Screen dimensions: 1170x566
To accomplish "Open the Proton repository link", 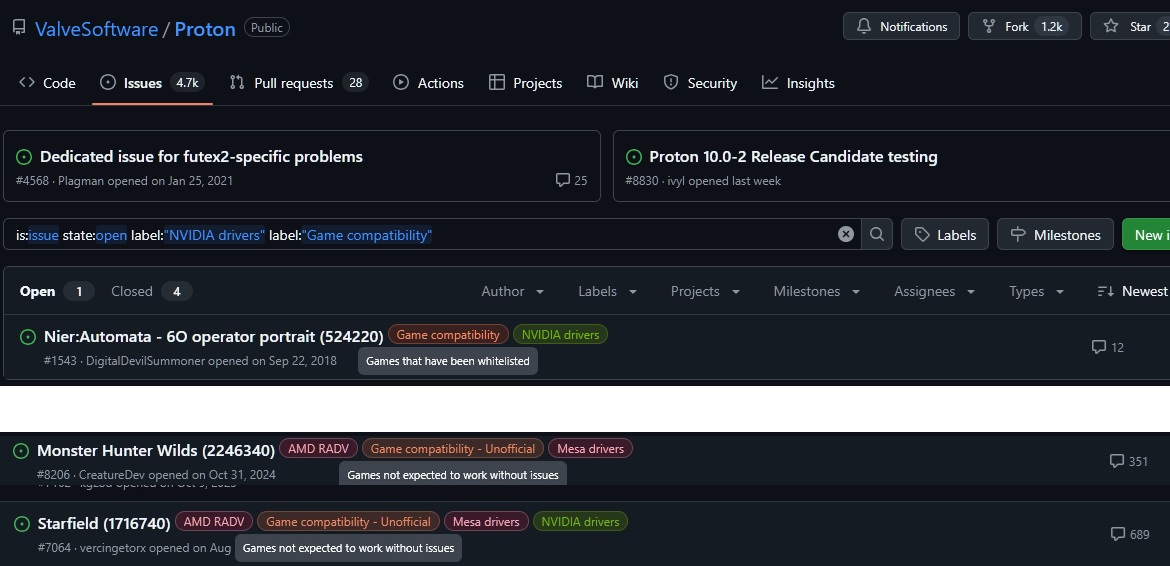I will coord(205,28).
